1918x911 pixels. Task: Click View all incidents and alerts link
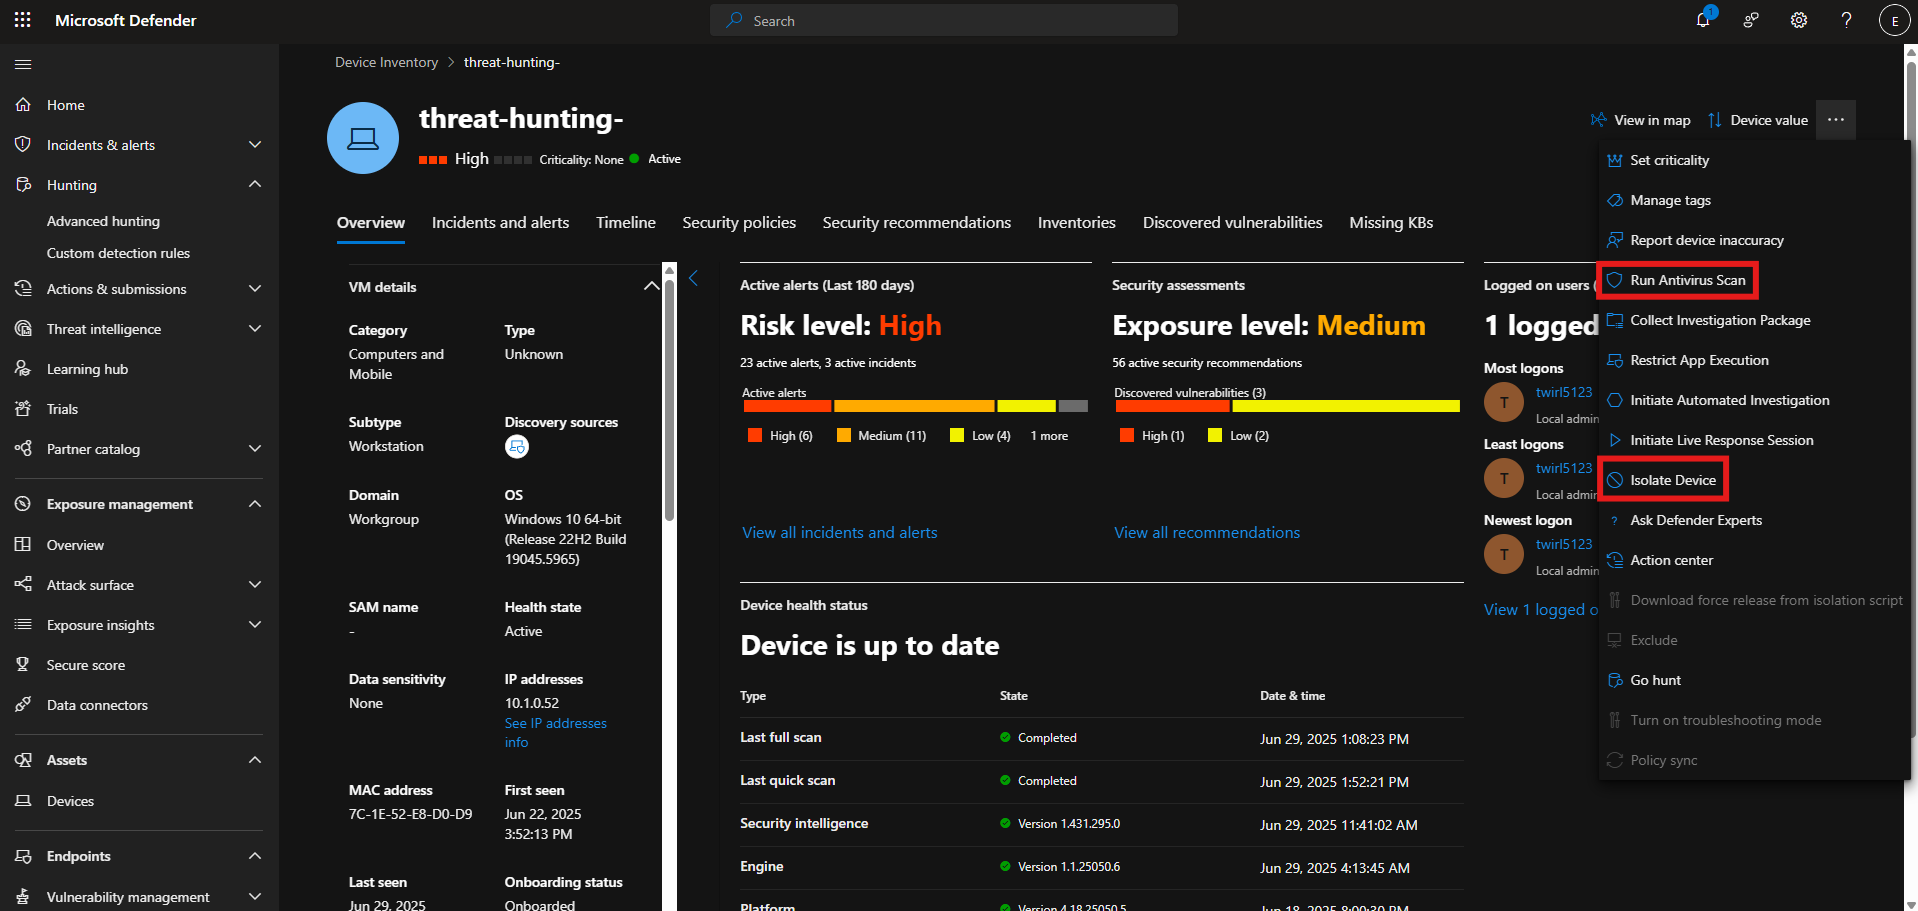point(840,532)
